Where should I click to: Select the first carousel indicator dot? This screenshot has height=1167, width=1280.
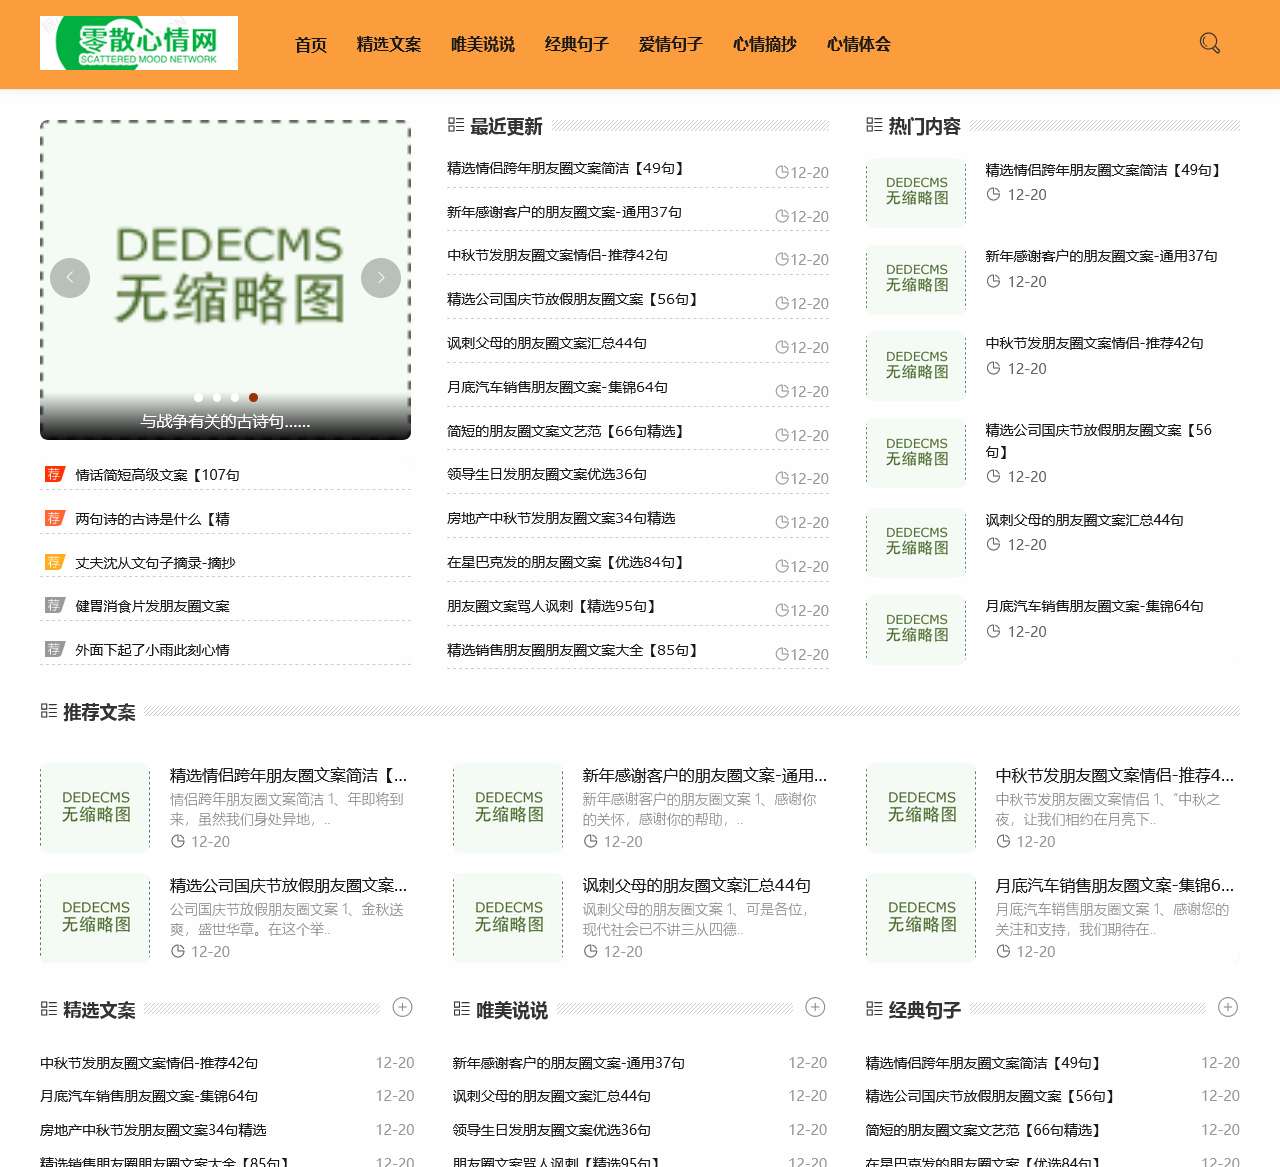198,397
